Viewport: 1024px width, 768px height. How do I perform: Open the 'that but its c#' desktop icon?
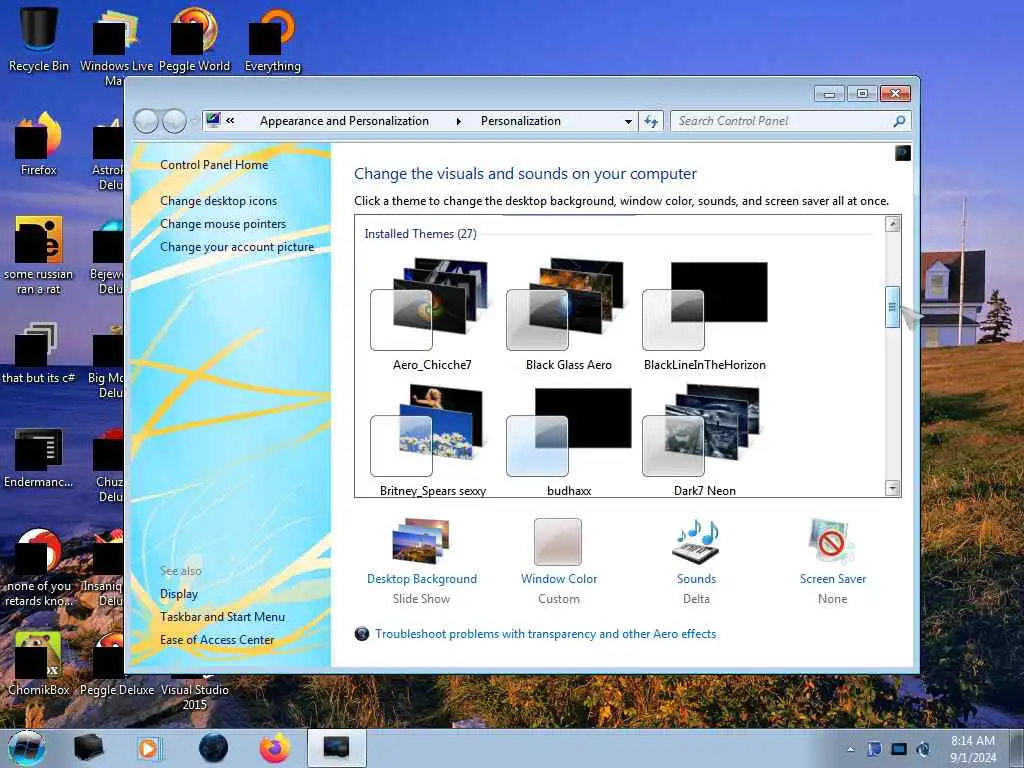(x=39, y=353)
